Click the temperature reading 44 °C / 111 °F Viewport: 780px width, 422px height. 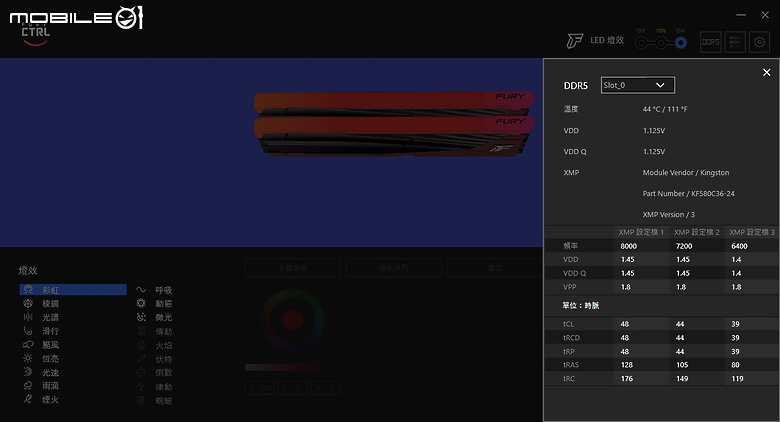665,109
